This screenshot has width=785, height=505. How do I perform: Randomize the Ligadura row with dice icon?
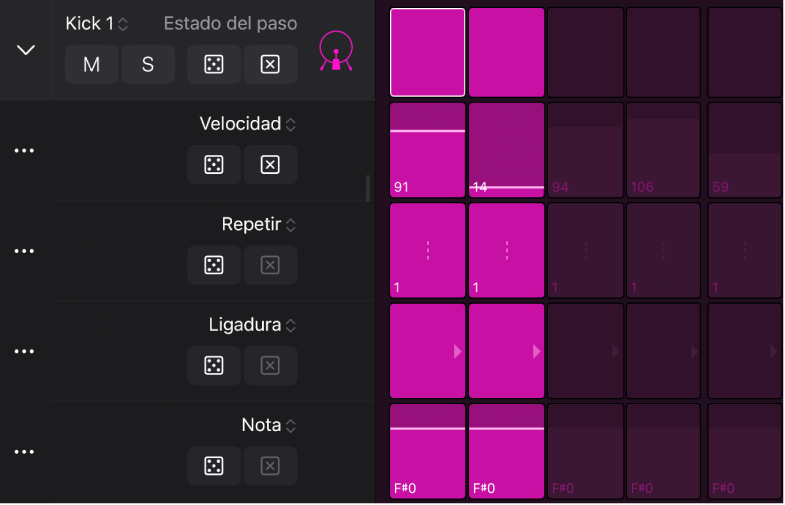click(213, 366)
